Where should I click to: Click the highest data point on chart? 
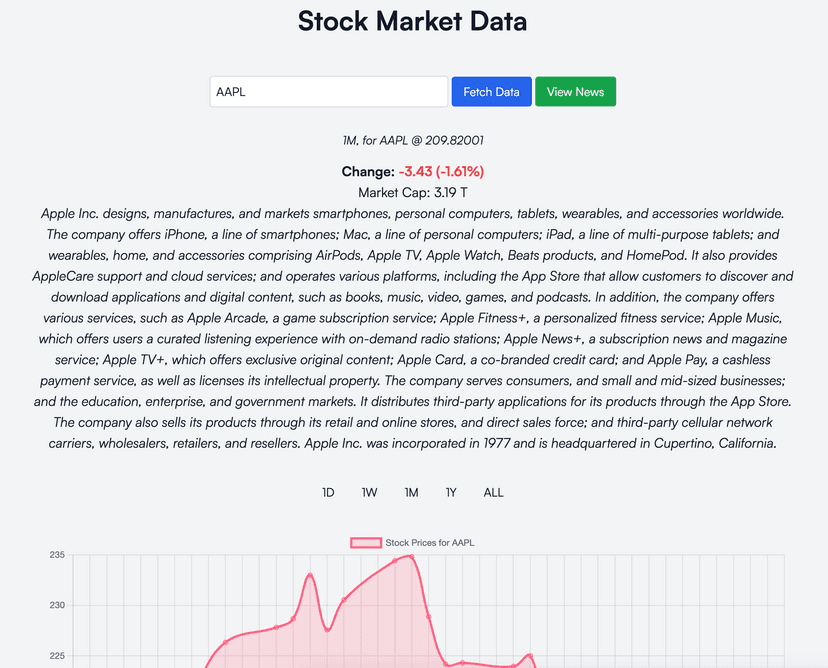point(411,557)
